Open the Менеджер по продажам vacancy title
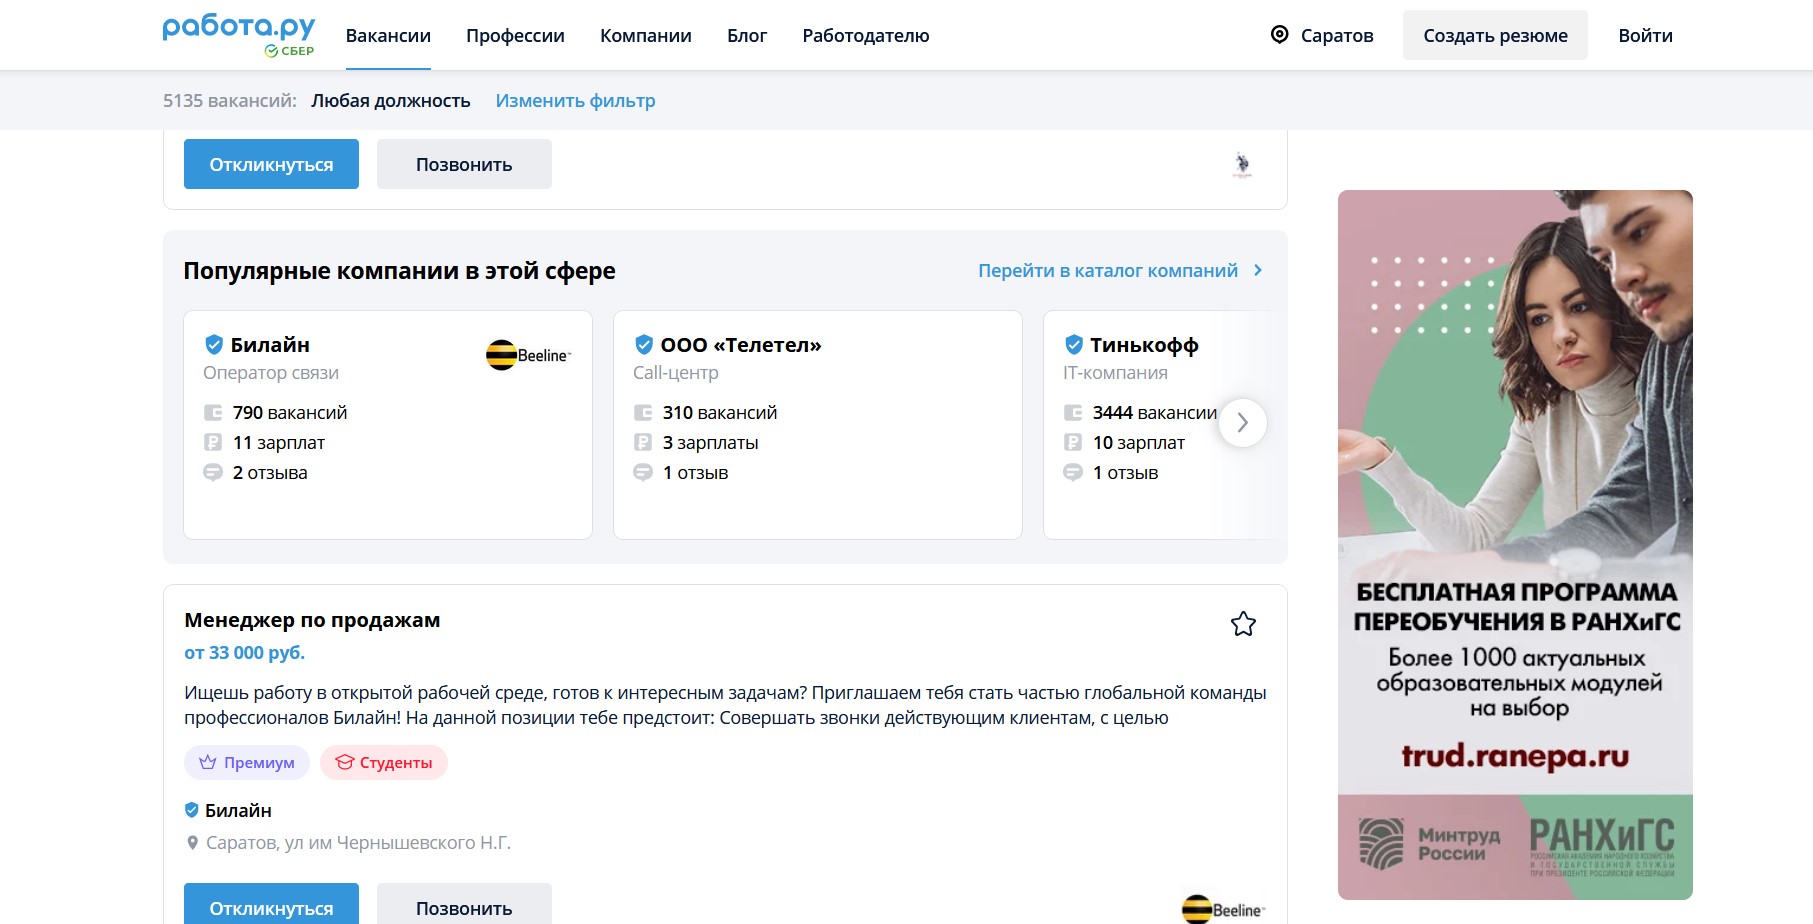This screenshot has height=924, width=1813. [312, 620]
